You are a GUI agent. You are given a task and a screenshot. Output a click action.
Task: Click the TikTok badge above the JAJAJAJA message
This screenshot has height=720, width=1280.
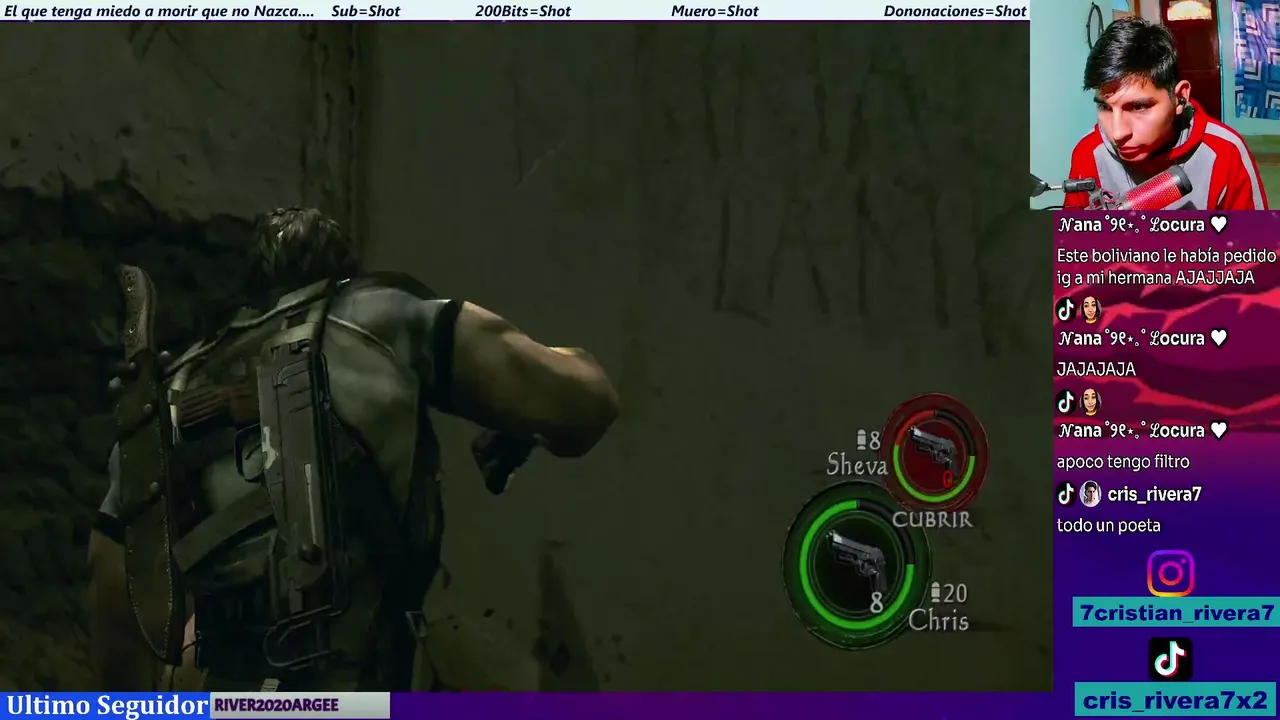[x=1065, y=310]
